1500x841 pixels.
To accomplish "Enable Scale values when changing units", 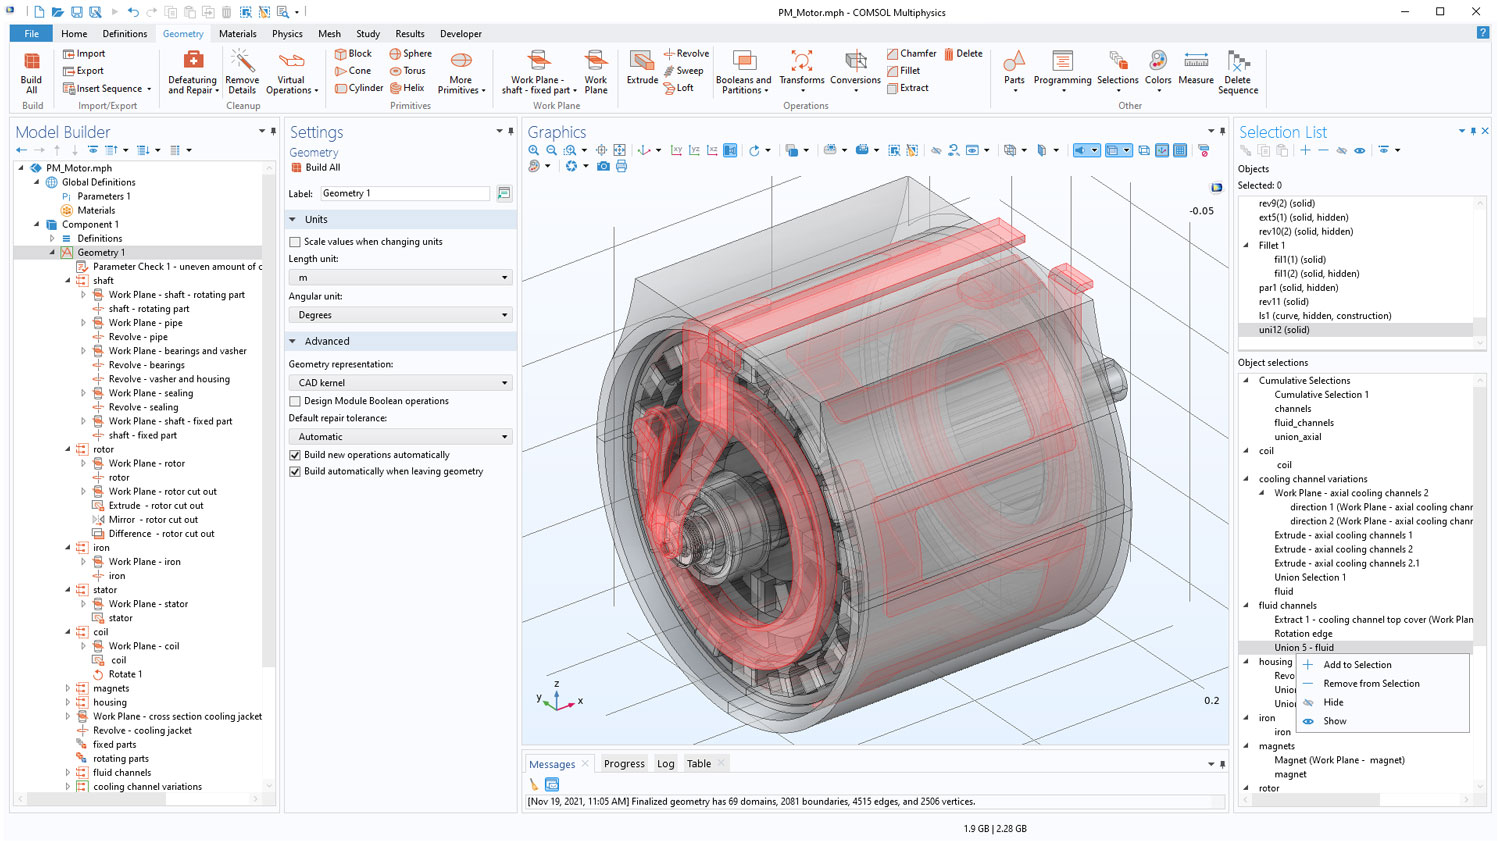I will pyautogui.click(x=295, y=242).
